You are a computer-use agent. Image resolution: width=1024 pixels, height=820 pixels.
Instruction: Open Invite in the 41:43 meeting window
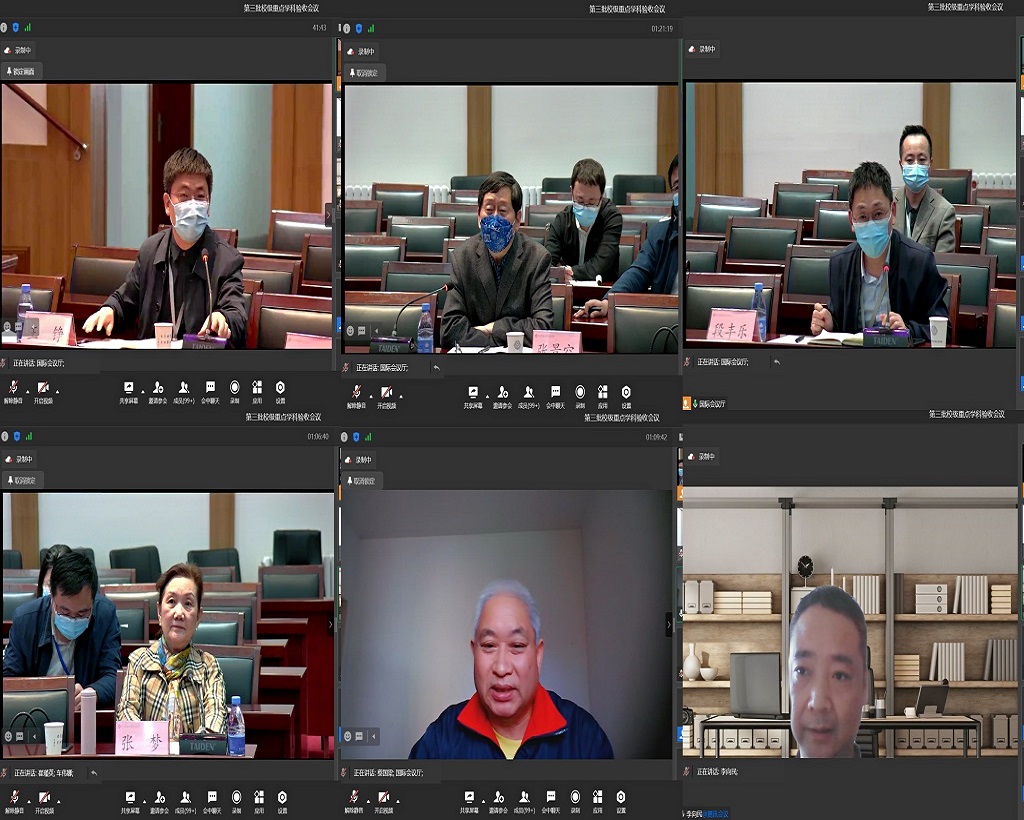(x=157, y=388)
